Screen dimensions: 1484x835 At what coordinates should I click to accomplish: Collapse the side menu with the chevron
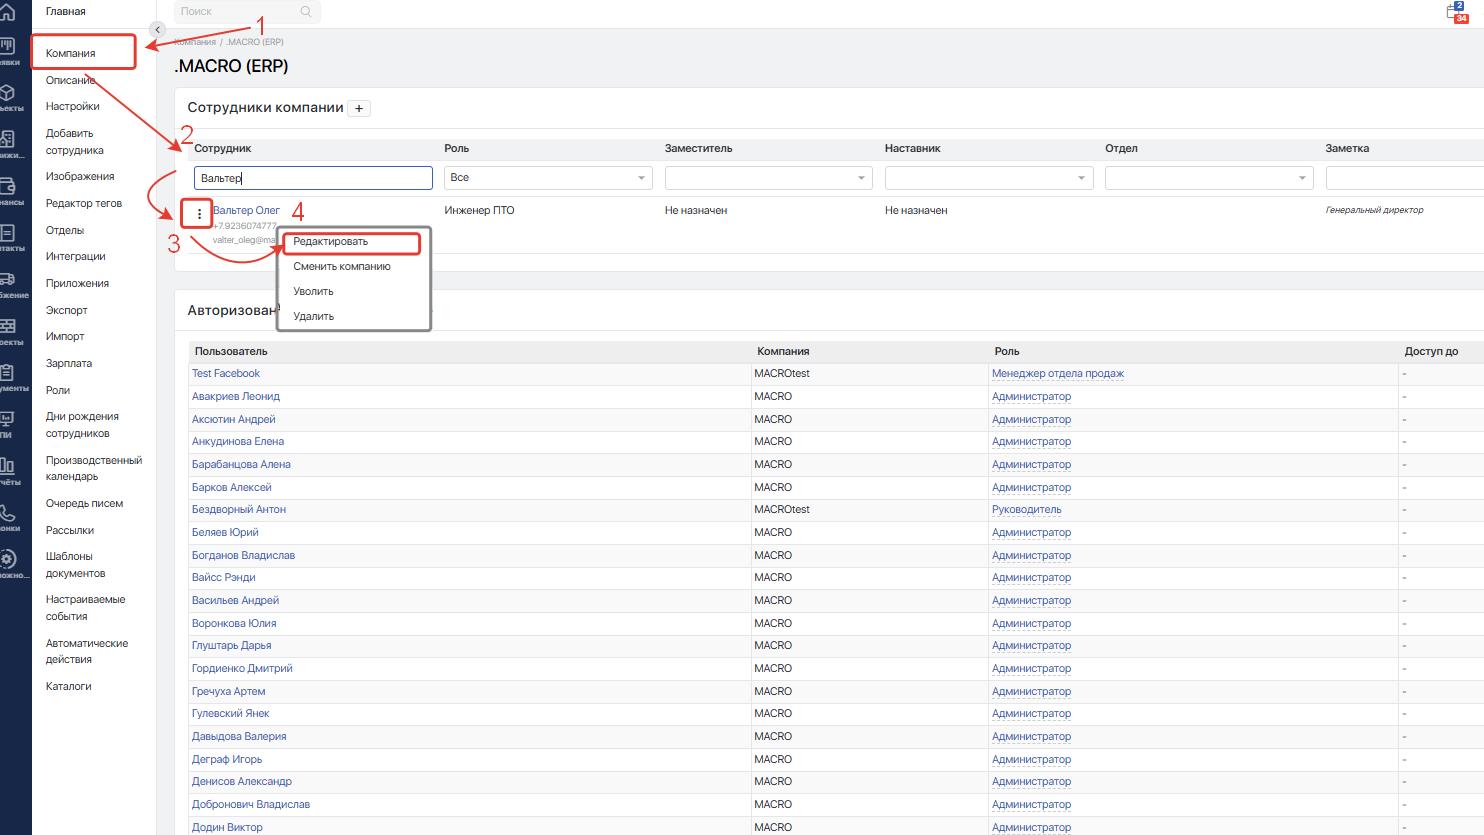pyautogui.click(x=157, y=30)
